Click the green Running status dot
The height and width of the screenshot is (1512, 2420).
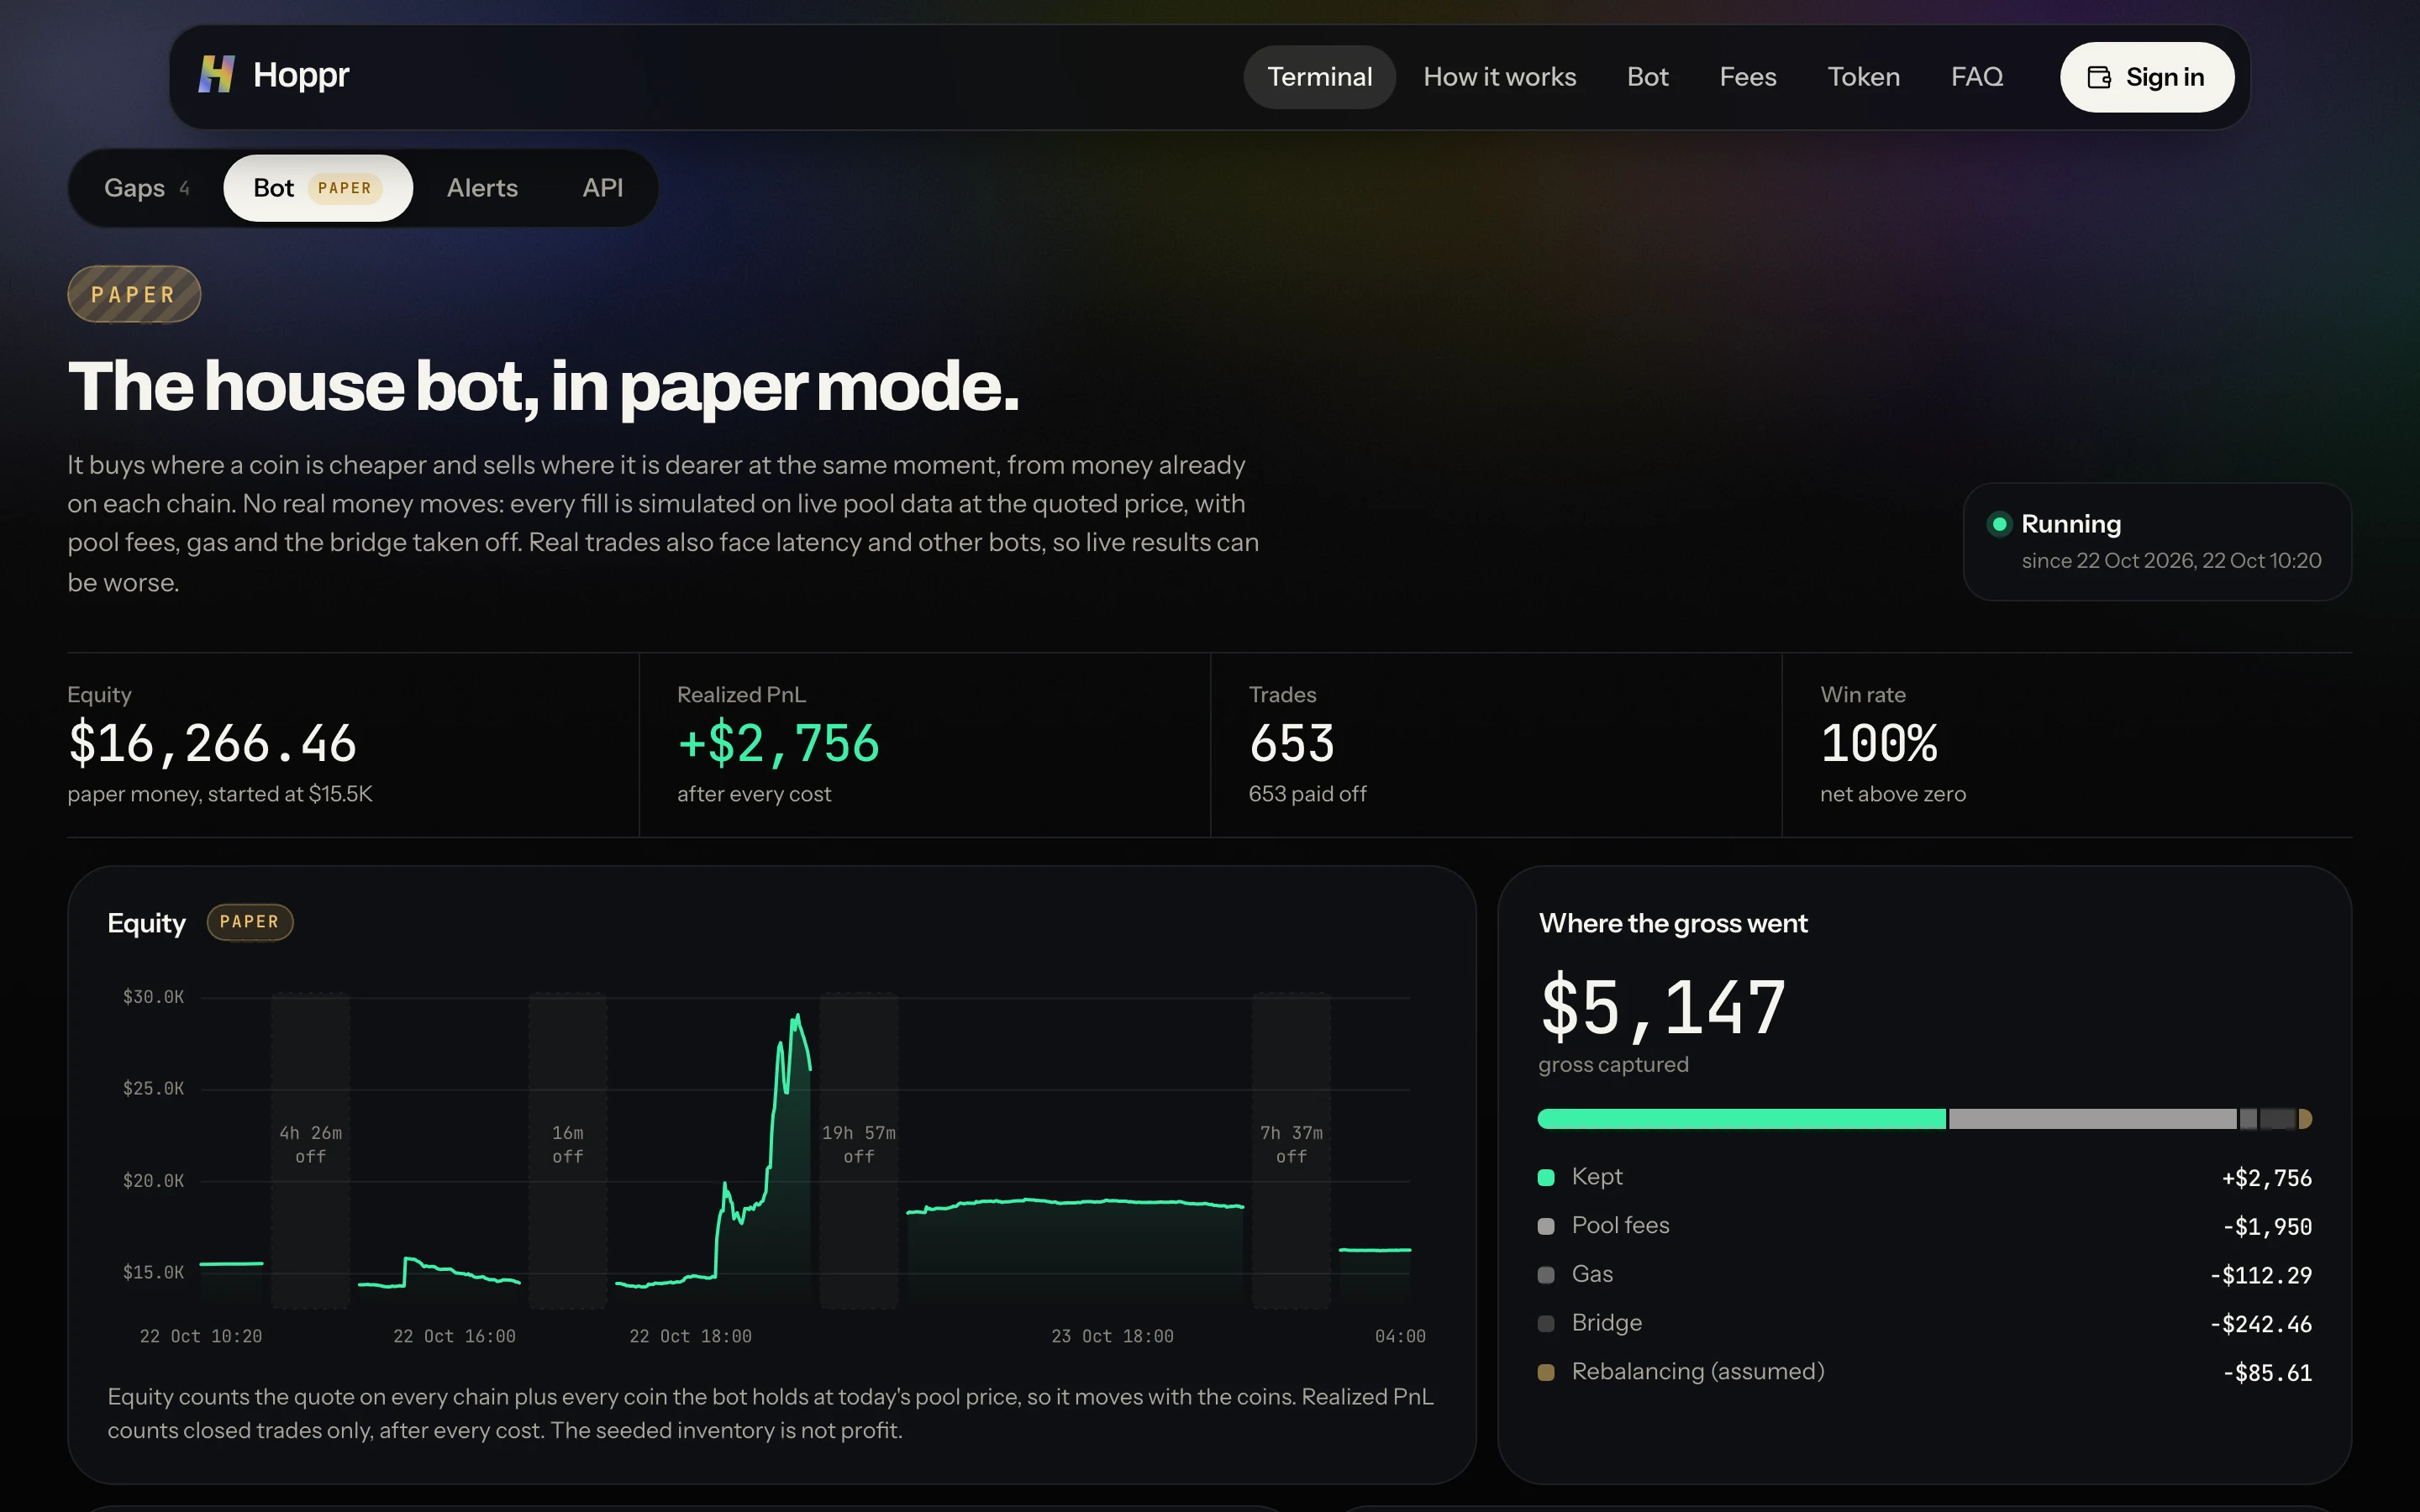coord(1999,524)
